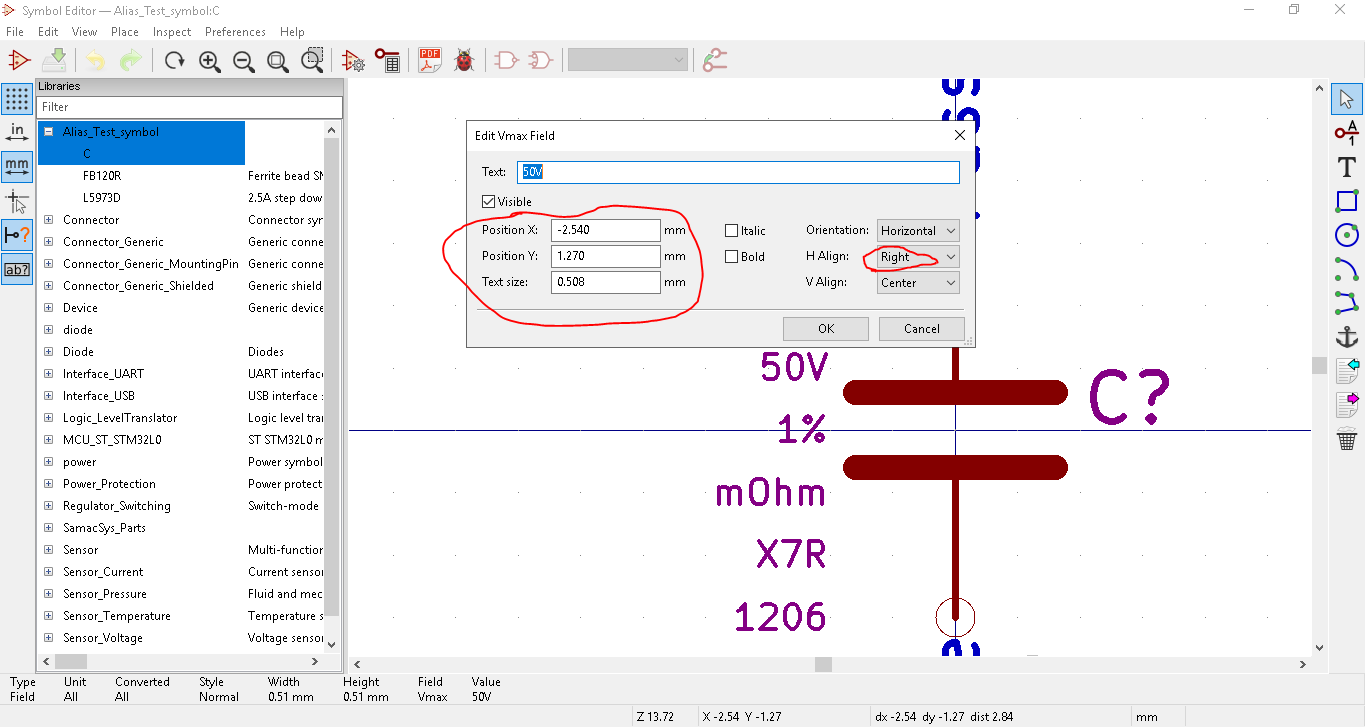
Task: Select the FB120R symbol
Action: pyautogui.click(x=102, y=176)
